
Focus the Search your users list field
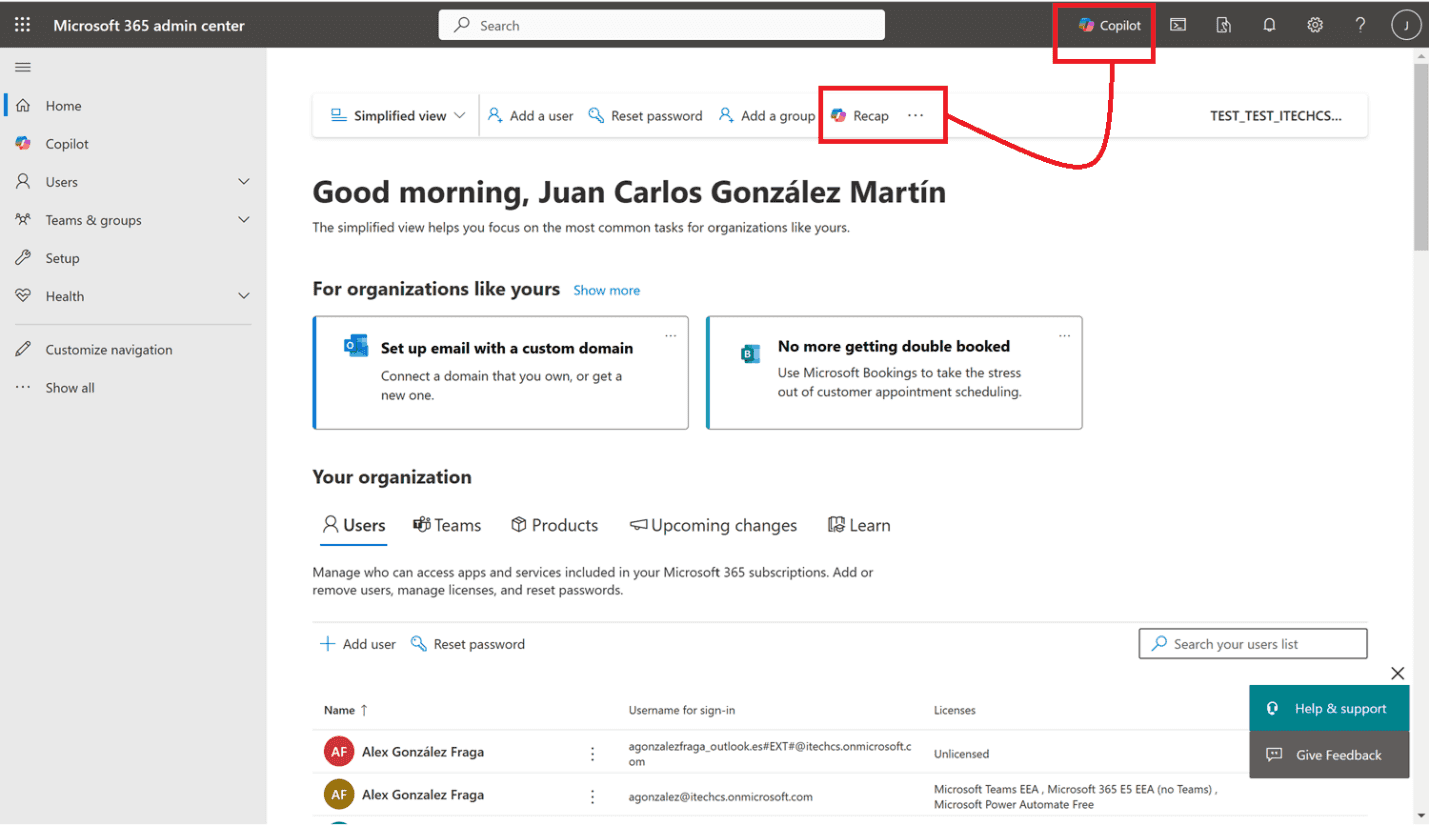click(x=1253, y=644)
